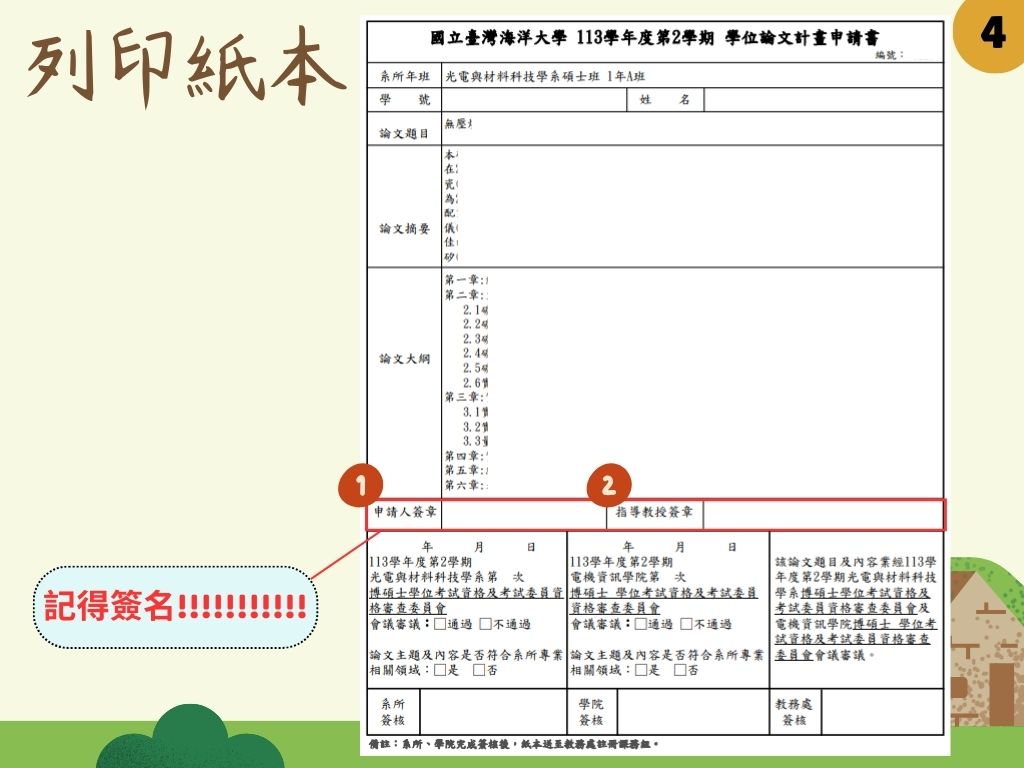1024x768 pixels.
Task: Check 通過 box under 電機資訊學院 review
Action: click(x=640, y=624)
